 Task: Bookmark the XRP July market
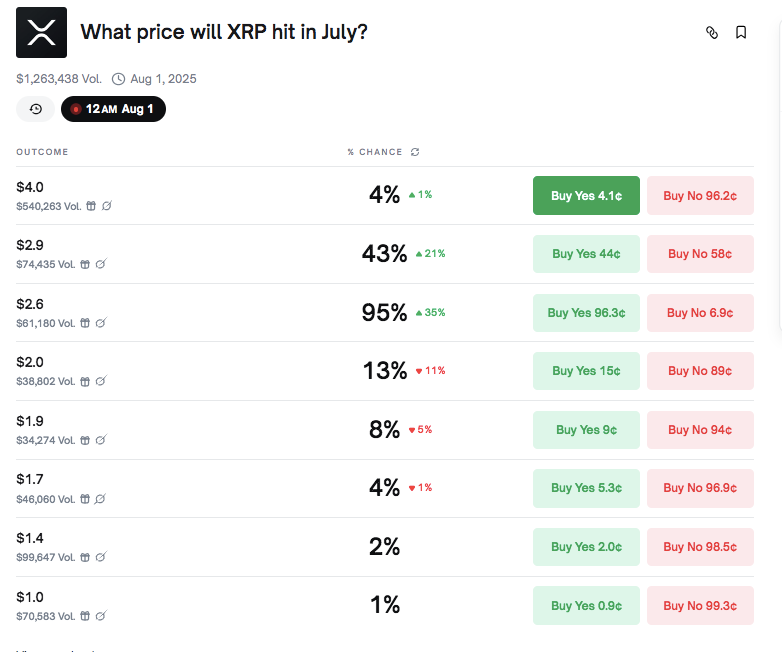(741, 33)
